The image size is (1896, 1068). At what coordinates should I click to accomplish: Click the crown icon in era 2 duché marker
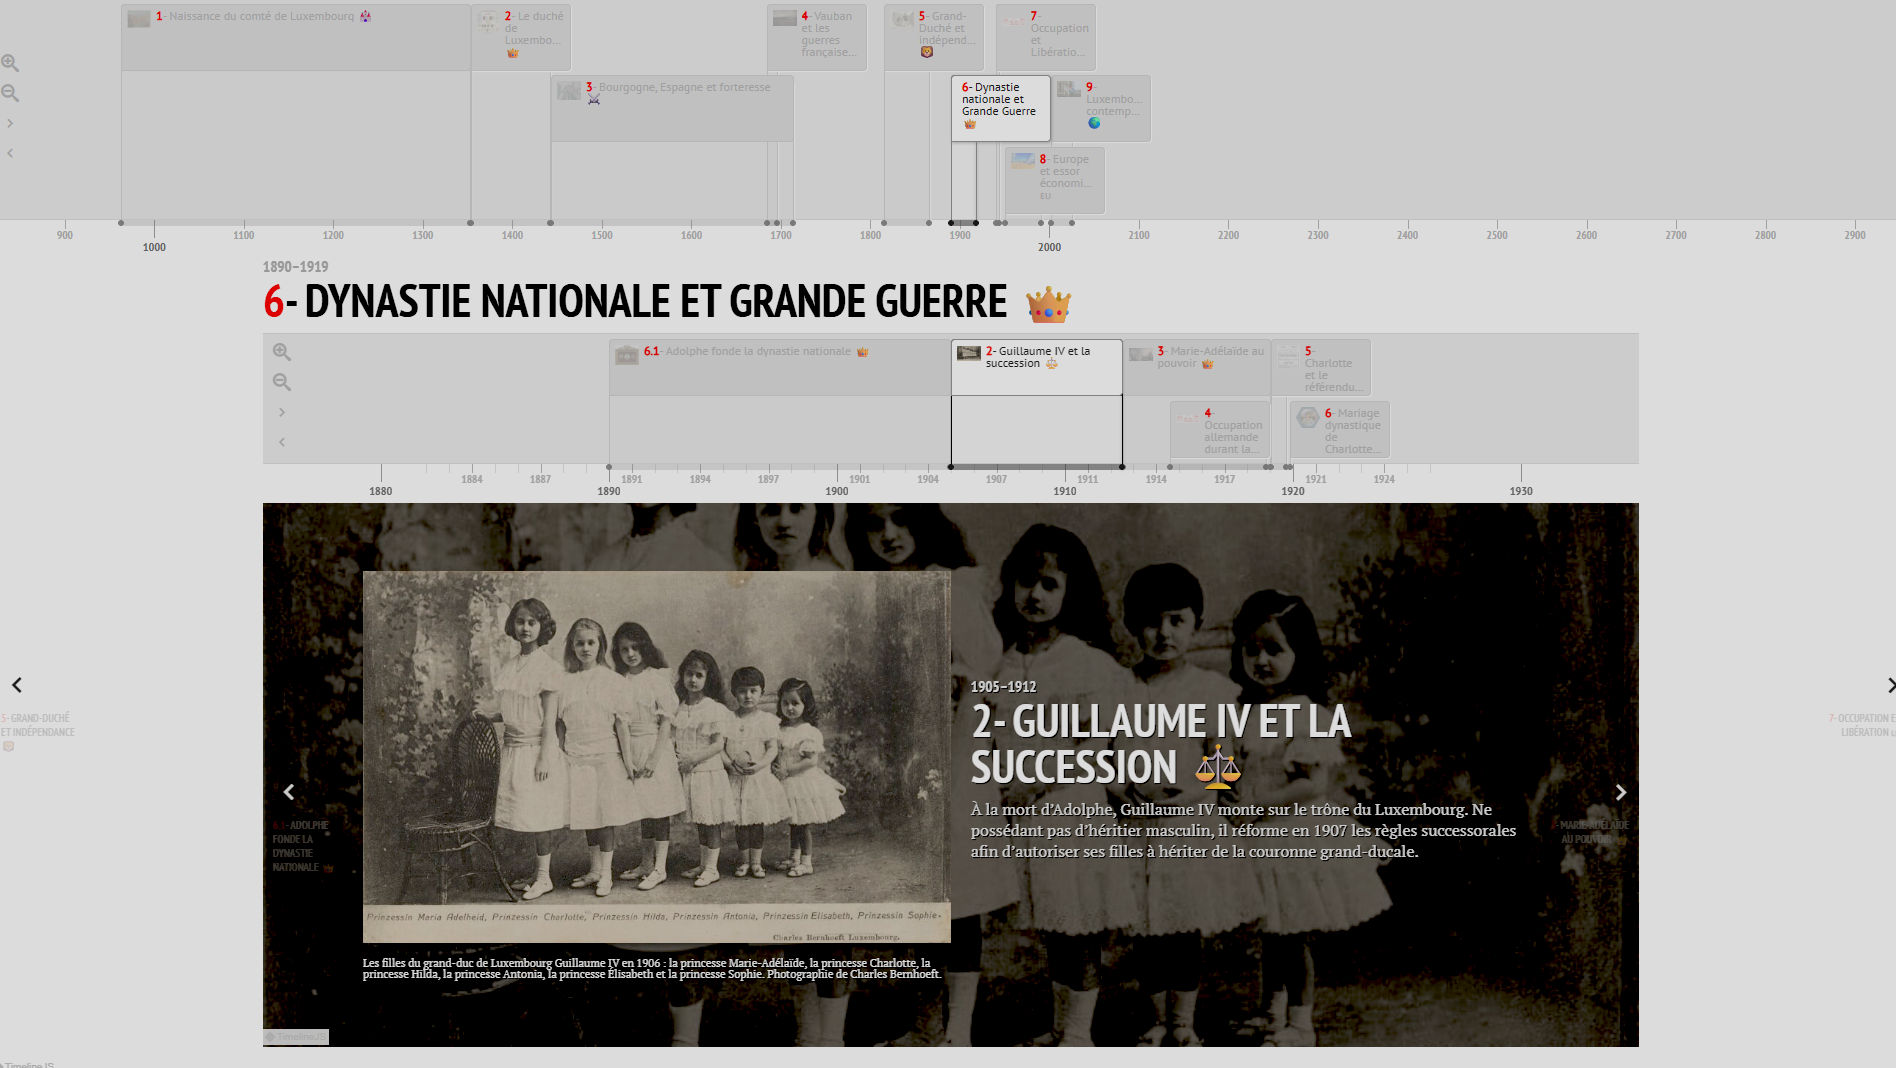click(x=513, y=53)
